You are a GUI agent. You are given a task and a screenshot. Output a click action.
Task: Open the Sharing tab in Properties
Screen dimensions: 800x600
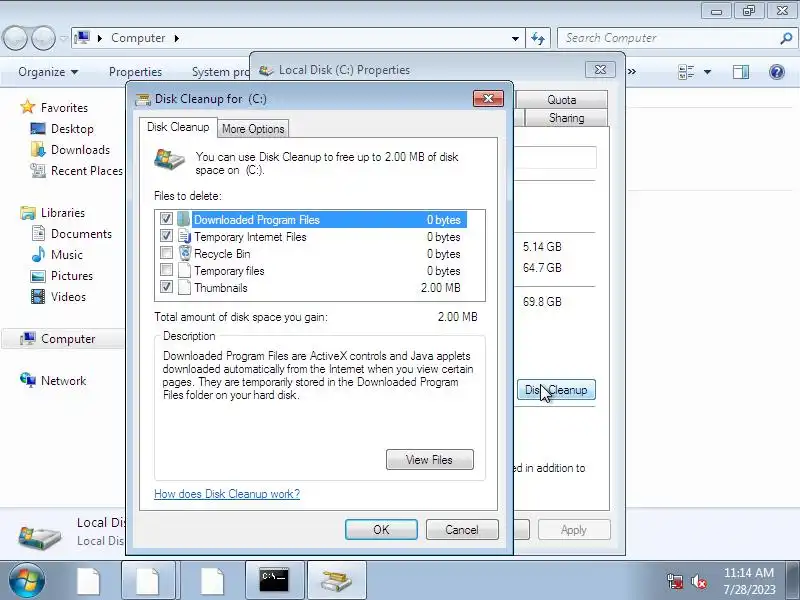[x=566, y=118]
